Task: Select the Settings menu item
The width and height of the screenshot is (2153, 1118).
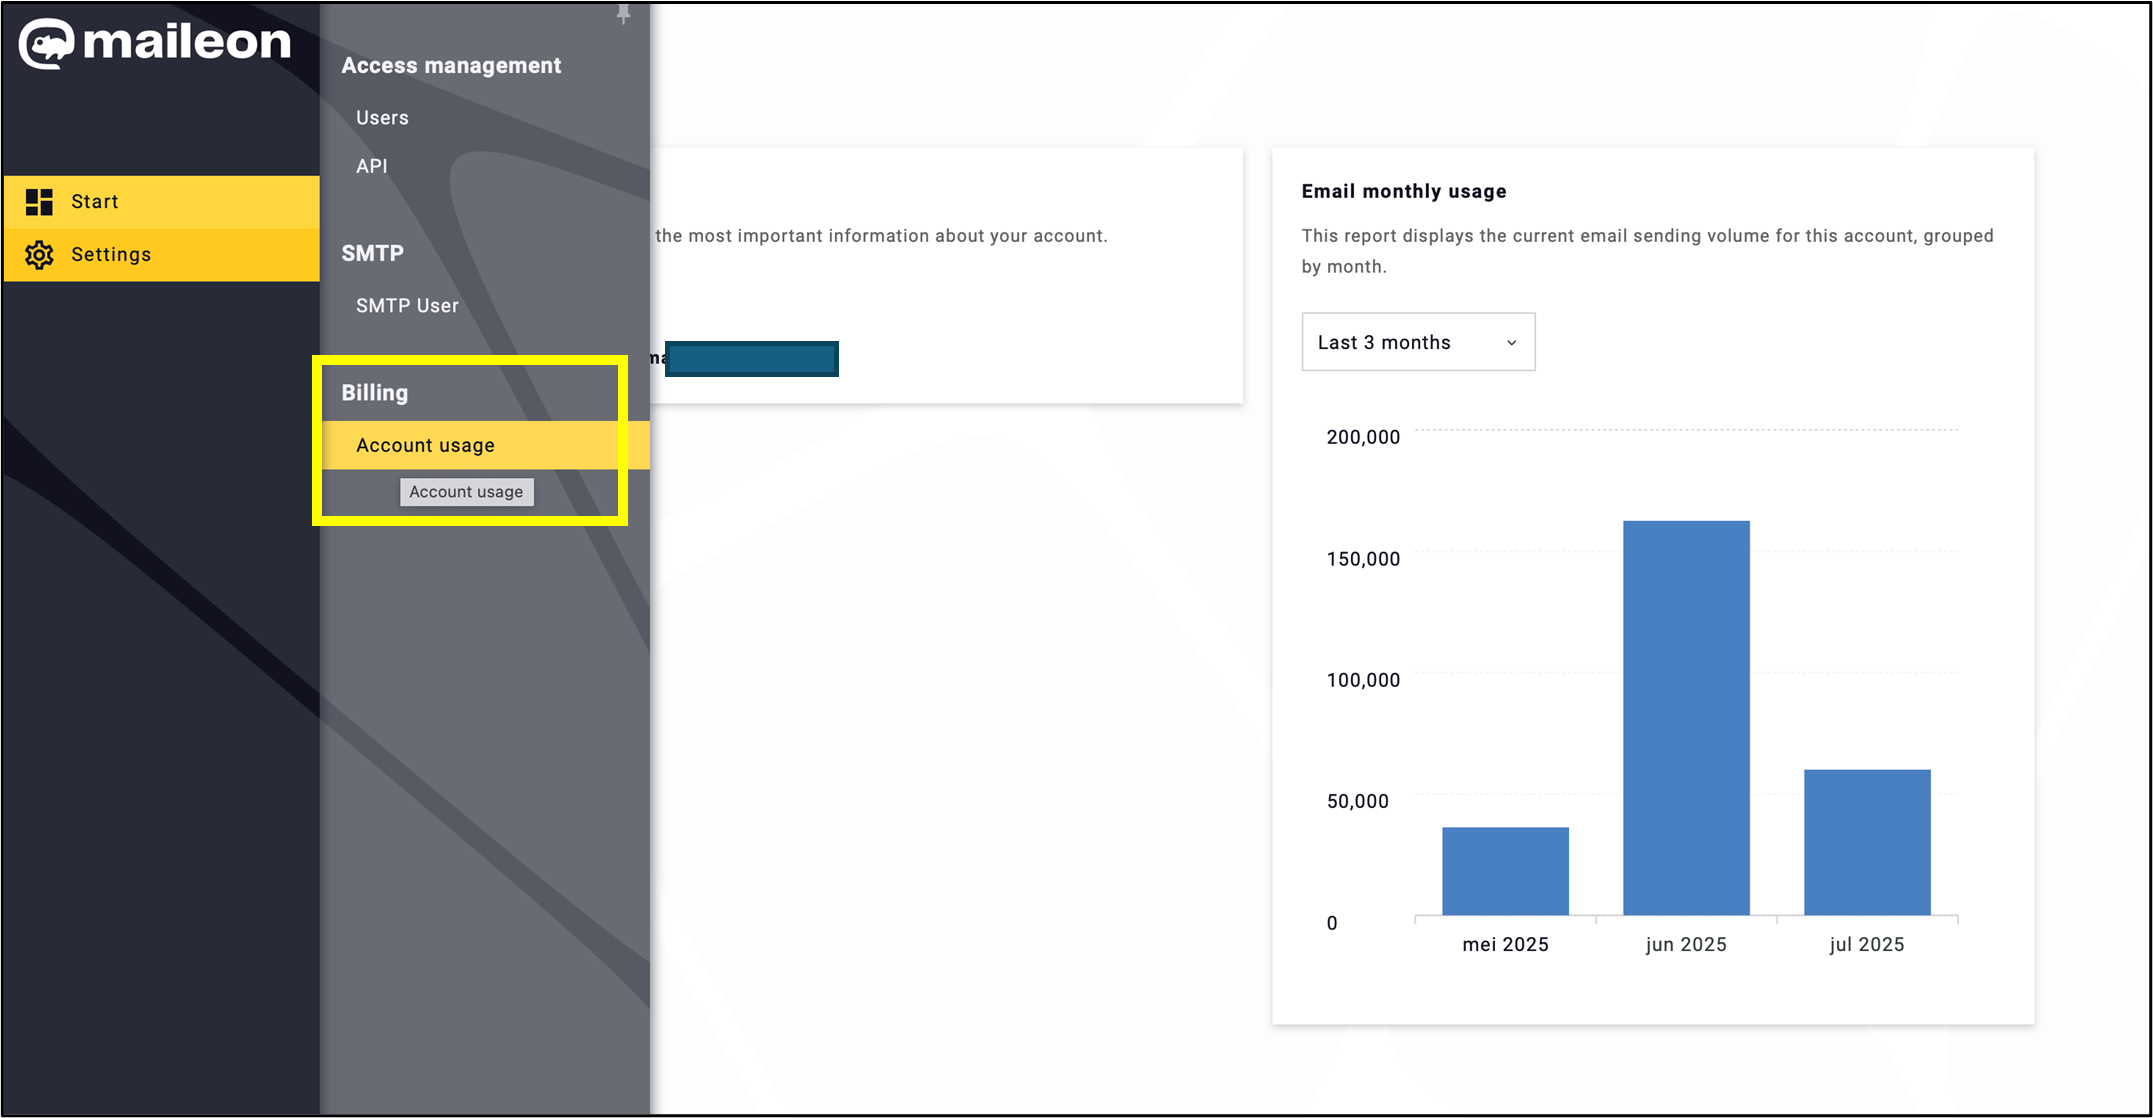Action: (x=111, y=254)
